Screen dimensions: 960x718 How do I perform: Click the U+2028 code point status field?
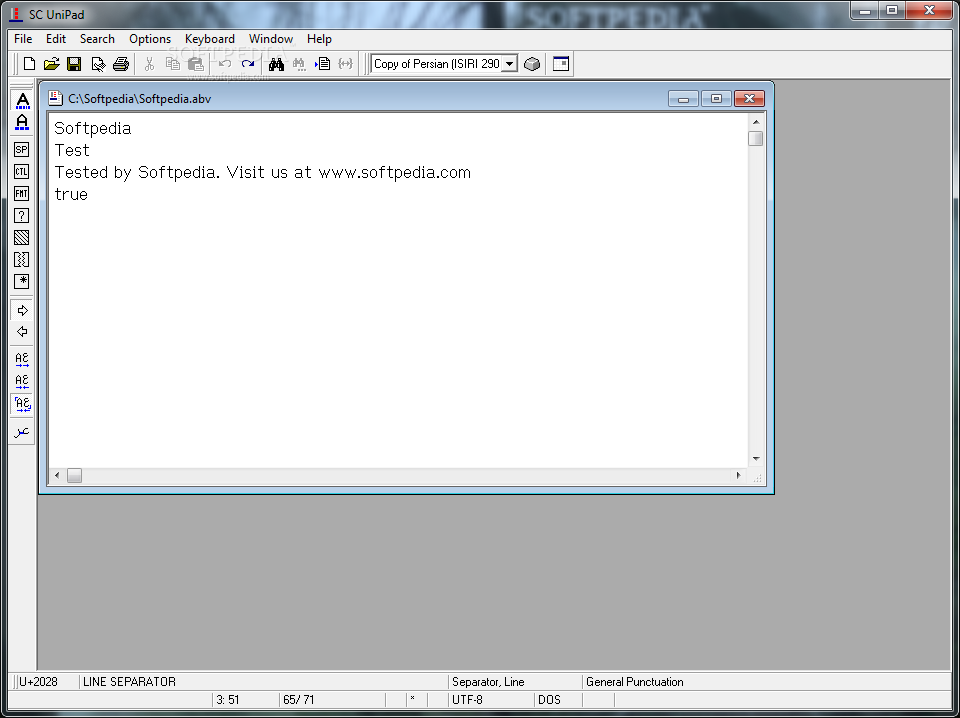coord(47,682)
